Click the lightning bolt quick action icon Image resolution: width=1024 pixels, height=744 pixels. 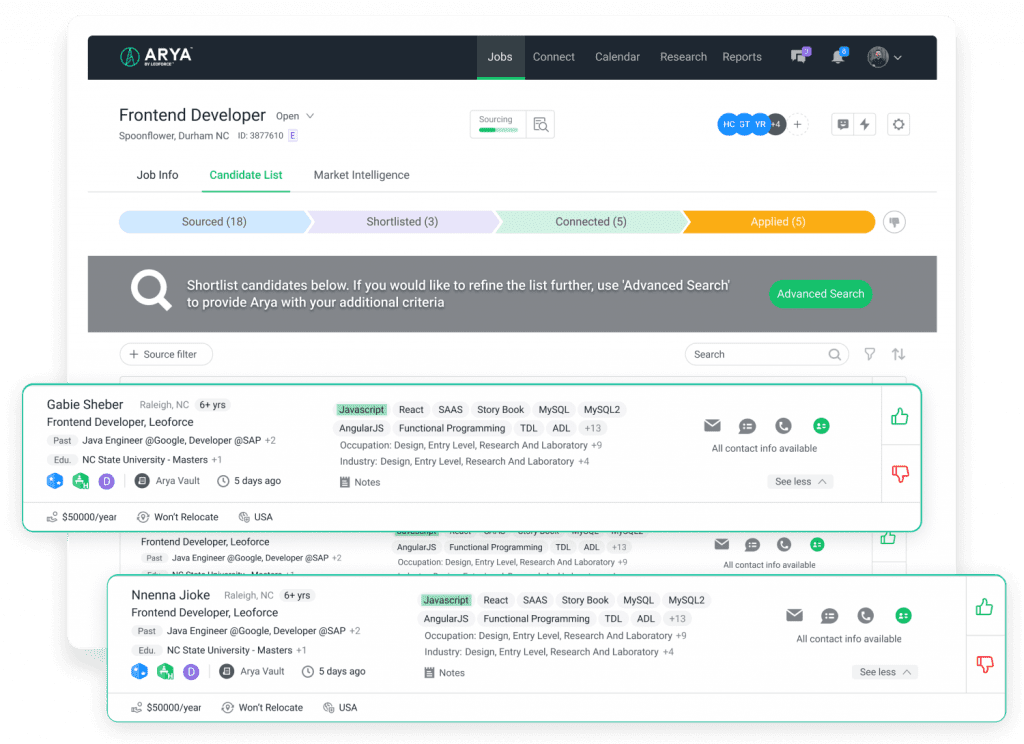coord(865,124)
